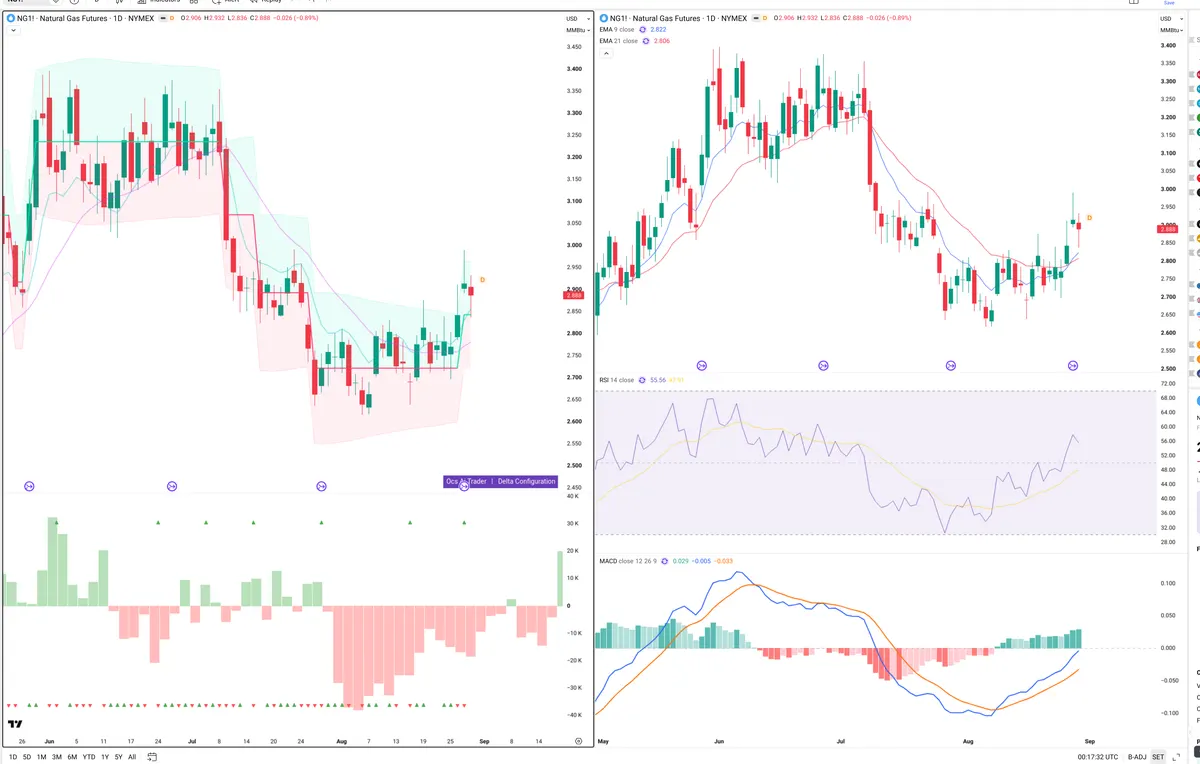This screenshot has height=764, width=1200.
Task: Click the 40 K label on delta volume axis
Action: (x=573, y=497)
